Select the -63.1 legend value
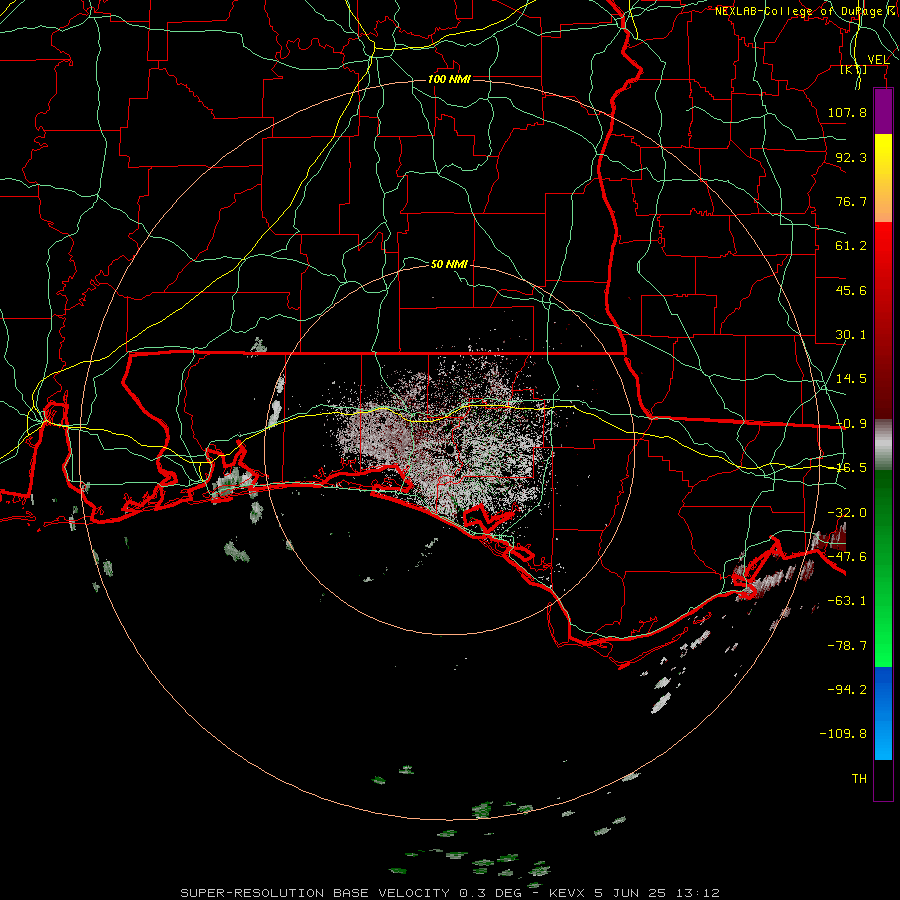This screenshot has width=900, height=900. pyautogui.click(x=847, y=601)
